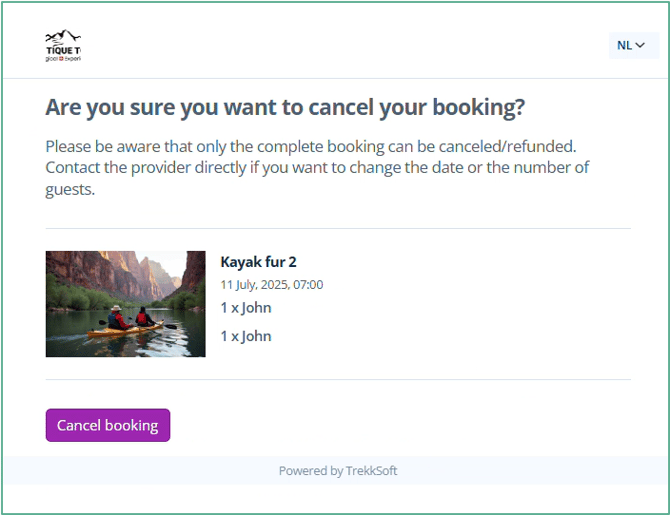Screen dimensions: 670x515
Task: Click the "Kayak fur 2" activity title
Action: 258,262
